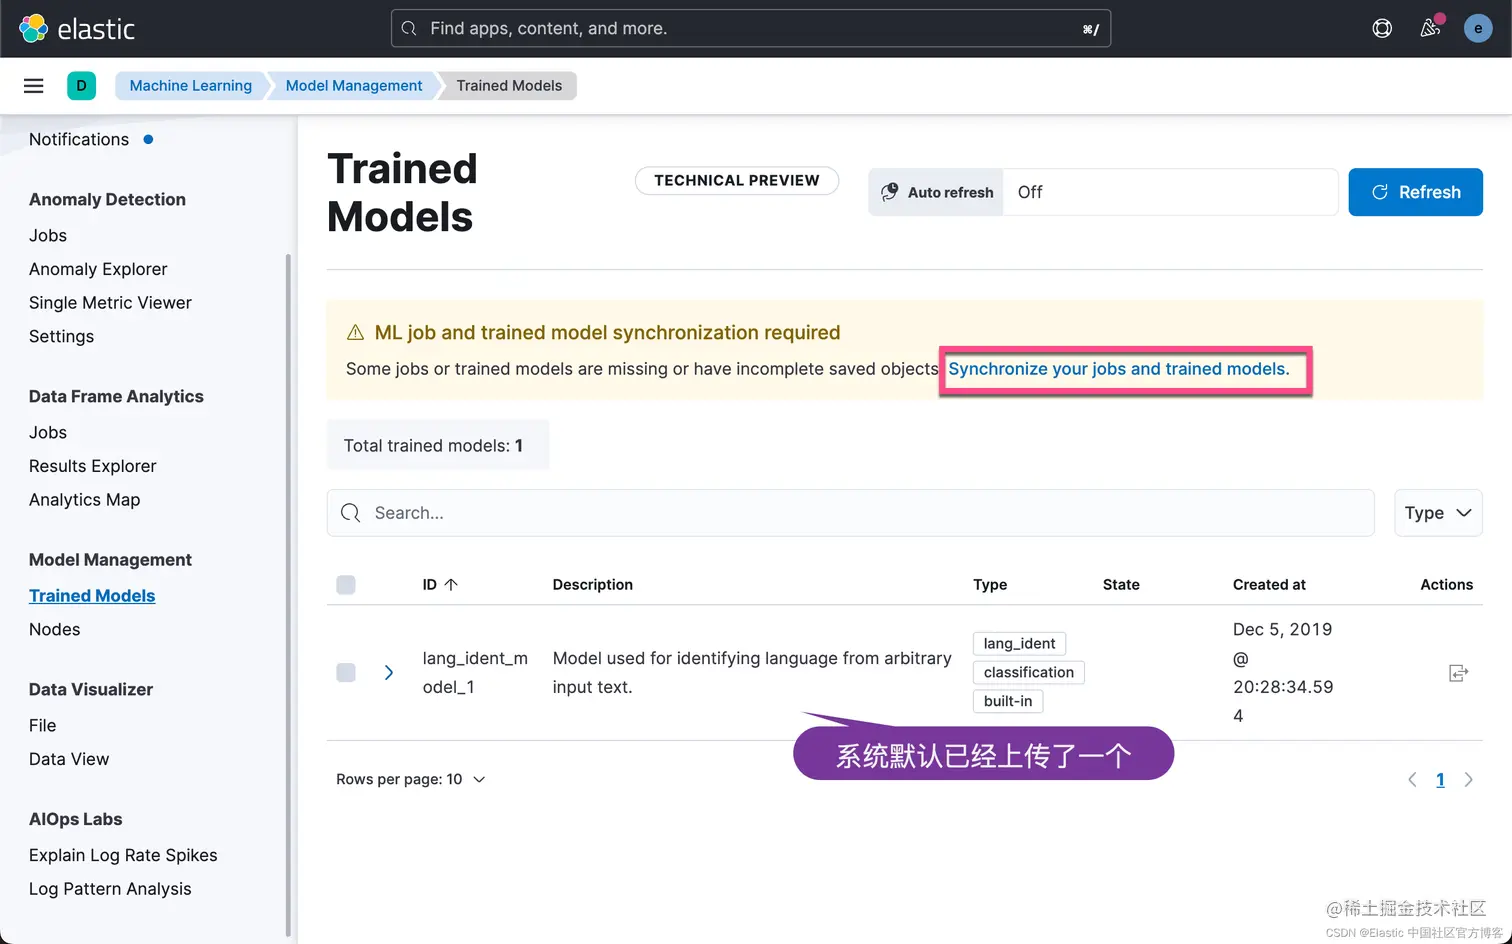
Task: Focus the global Find apps search field
Action: coord(751,29)
